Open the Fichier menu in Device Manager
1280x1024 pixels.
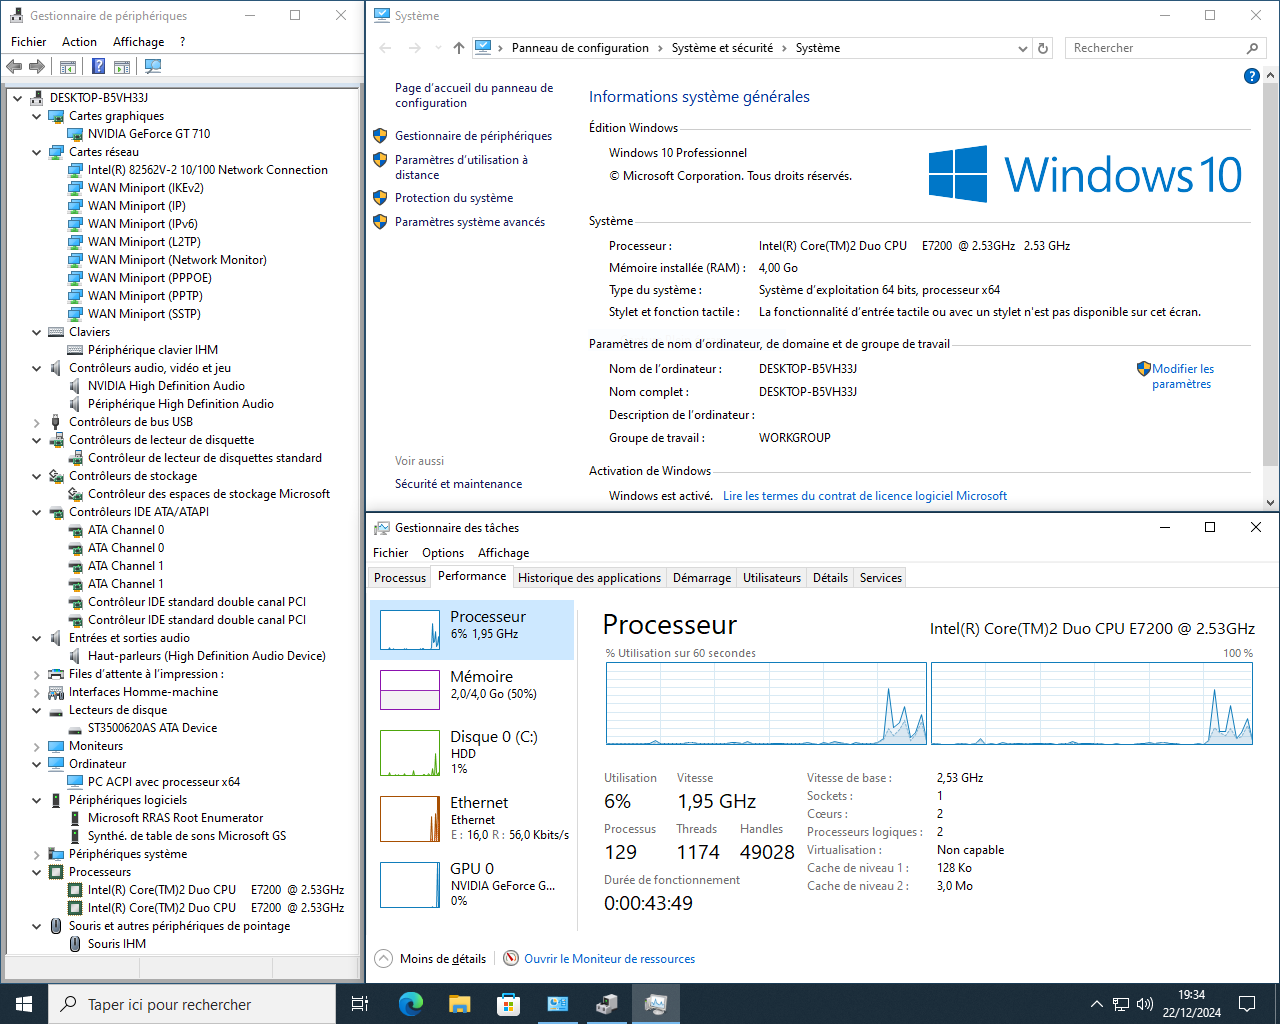point(29,42)
